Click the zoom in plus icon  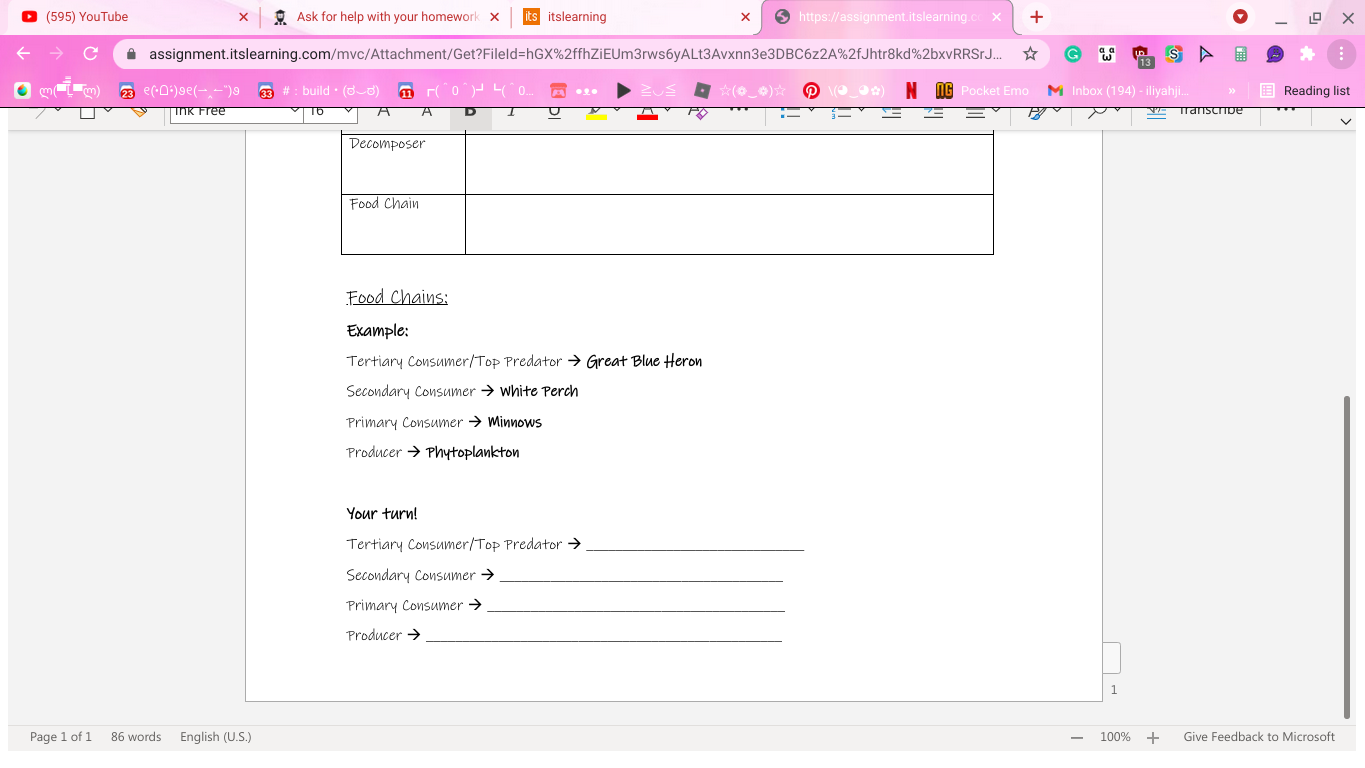click(x=1153, y=737)
